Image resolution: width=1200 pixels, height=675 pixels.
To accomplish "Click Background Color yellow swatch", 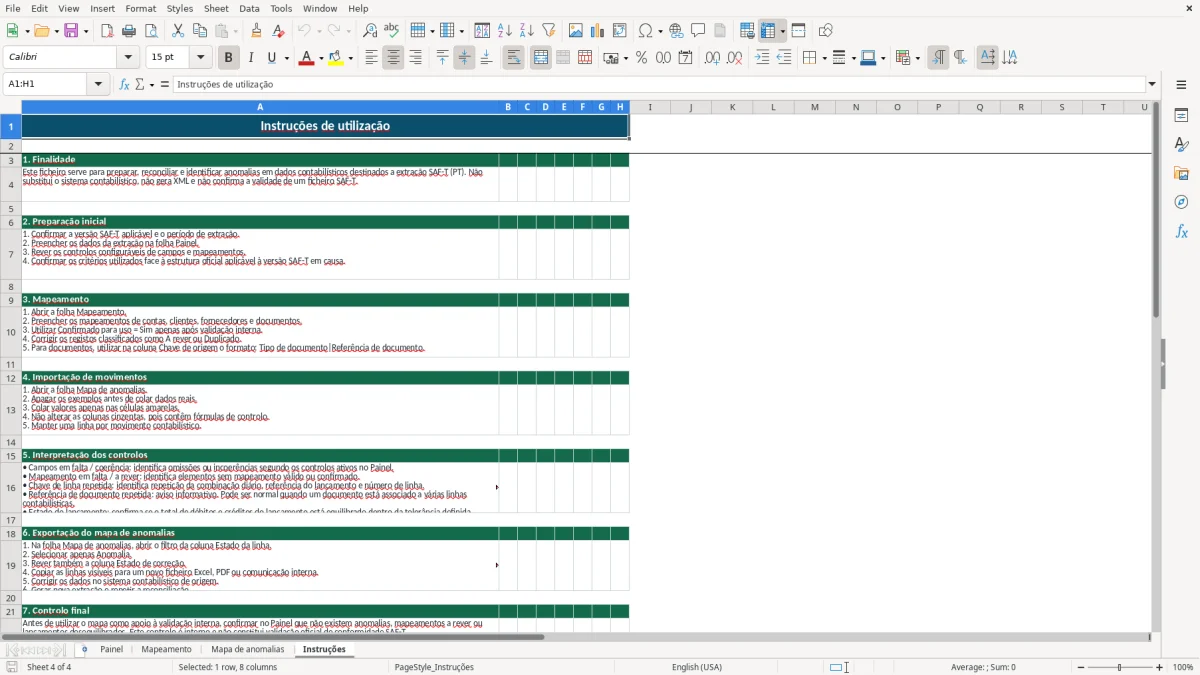I will 336,58.
